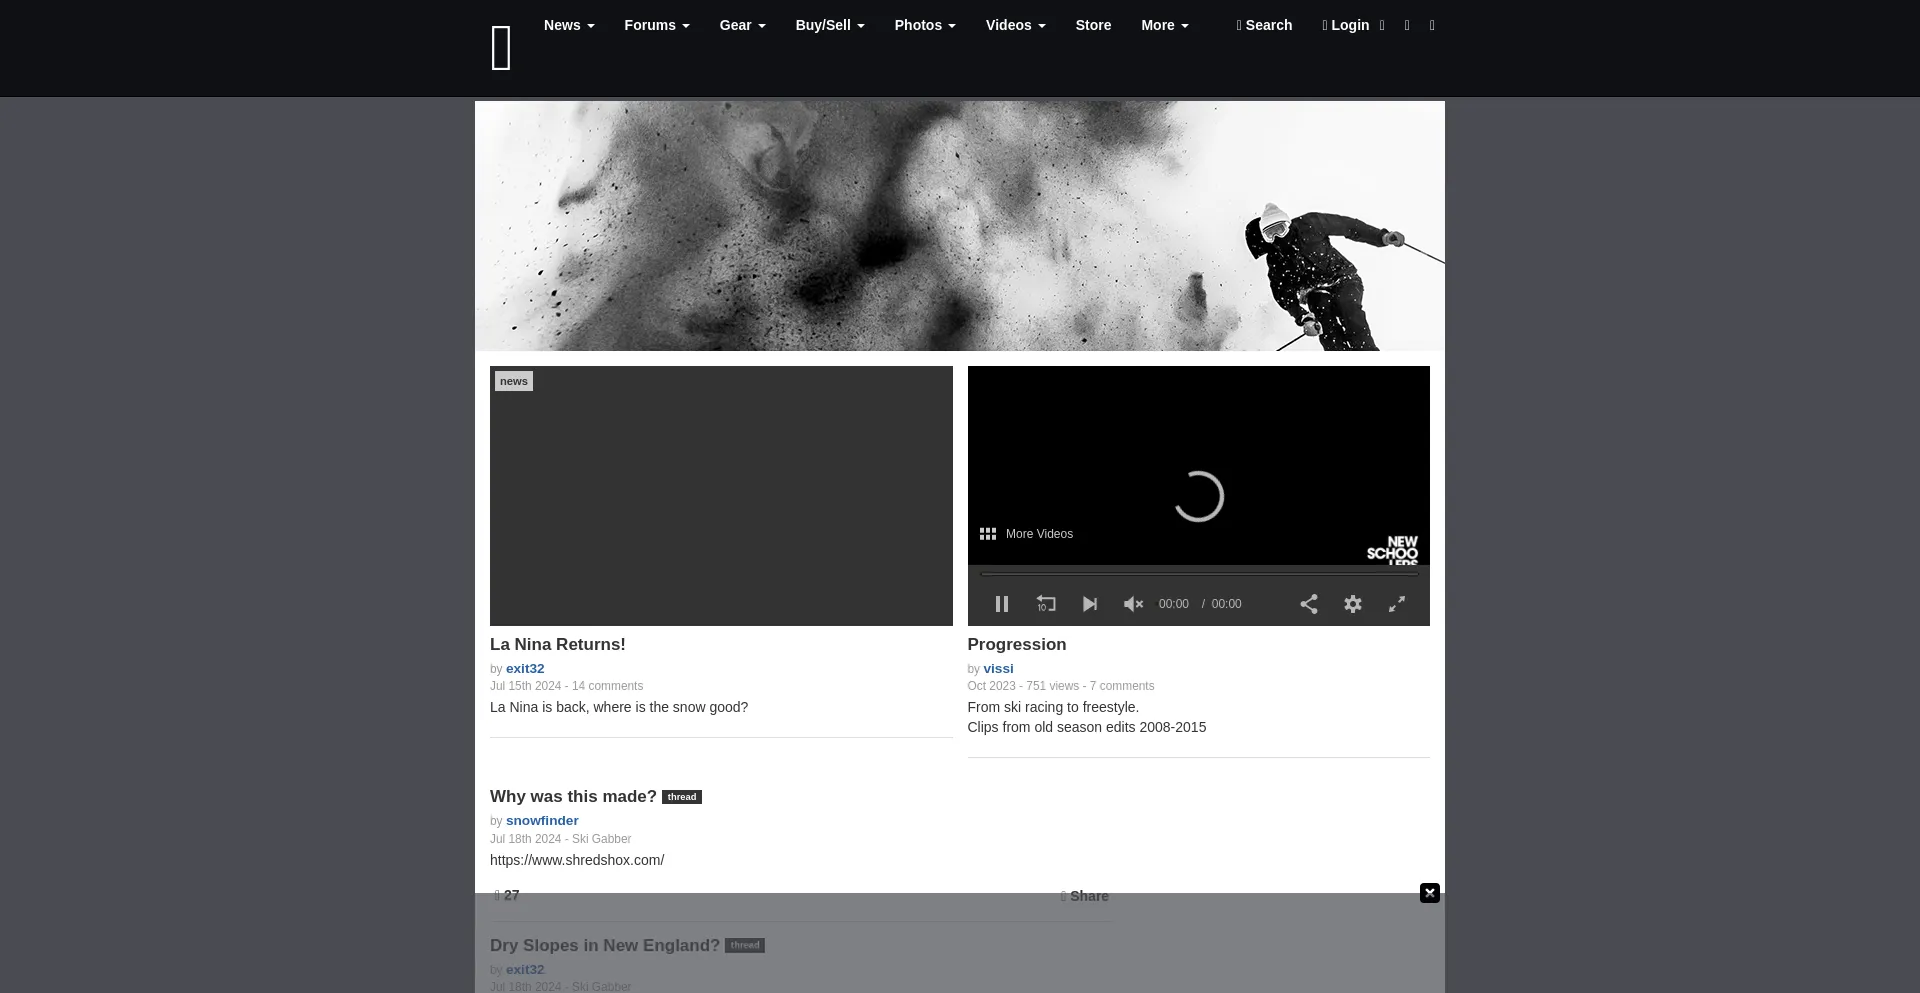The image size is (1920, 993).
Task: Rewind video ten seconds
Action: [1046, 604]
